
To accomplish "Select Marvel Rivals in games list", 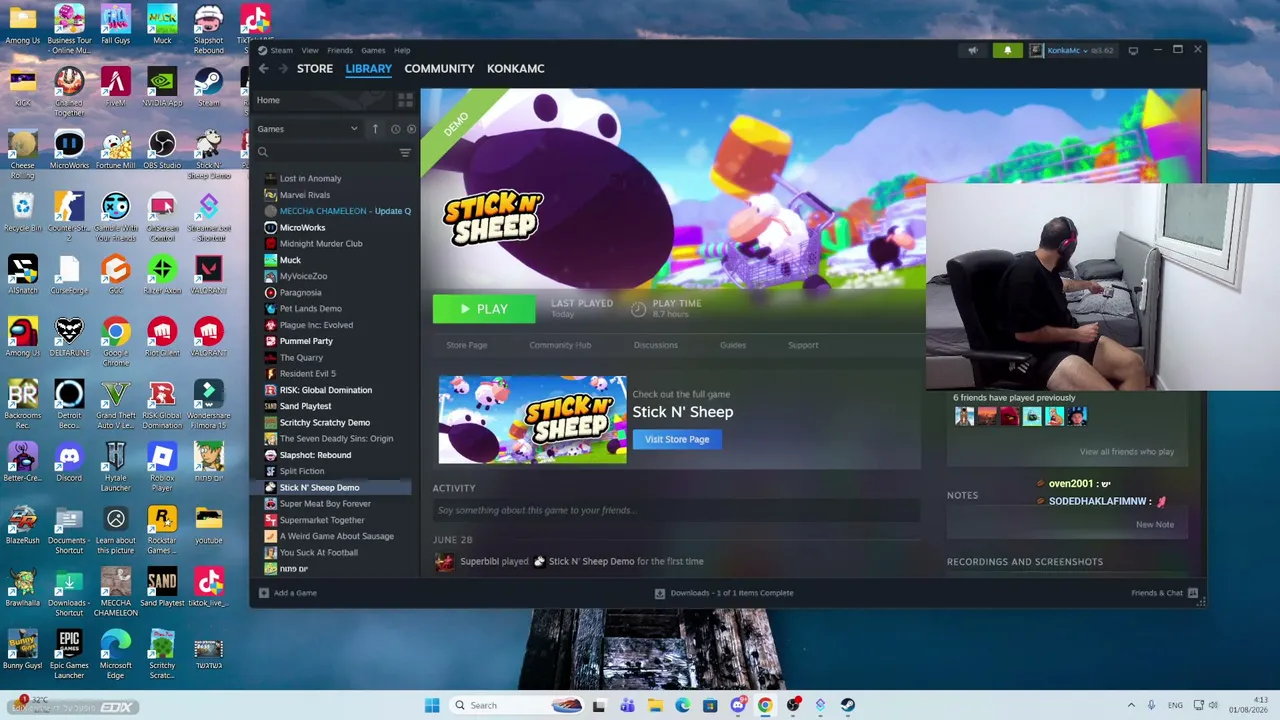I will 305,195.
